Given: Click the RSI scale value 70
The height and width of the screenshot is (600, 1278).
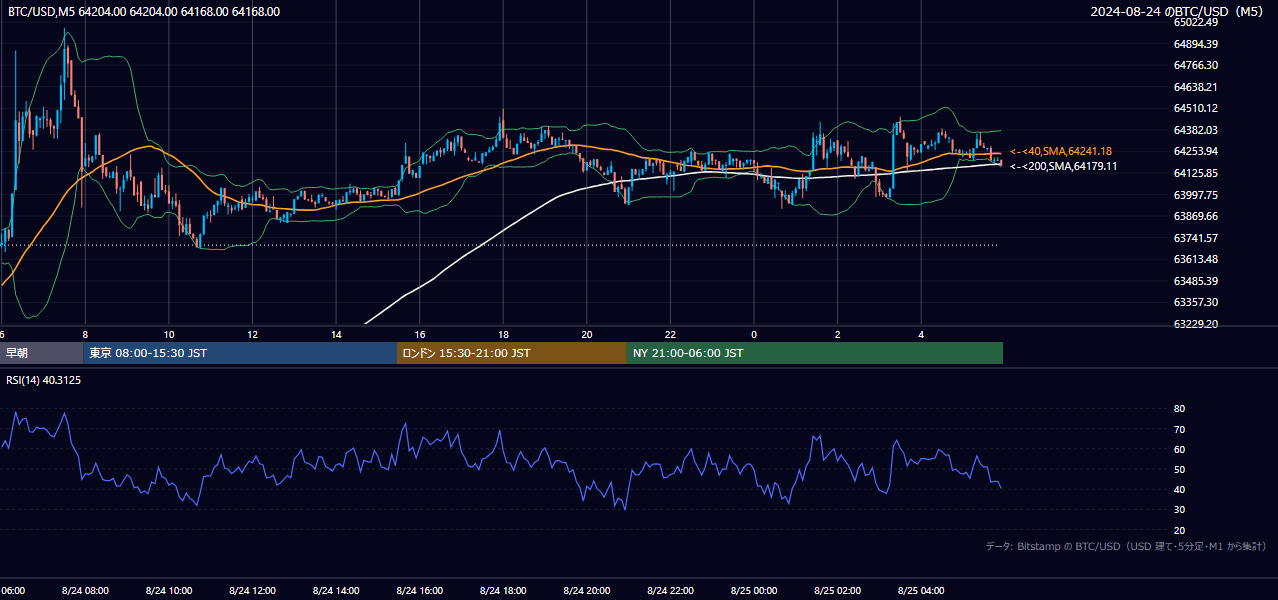Looking at the screenshot, I should coord(1180,429).
